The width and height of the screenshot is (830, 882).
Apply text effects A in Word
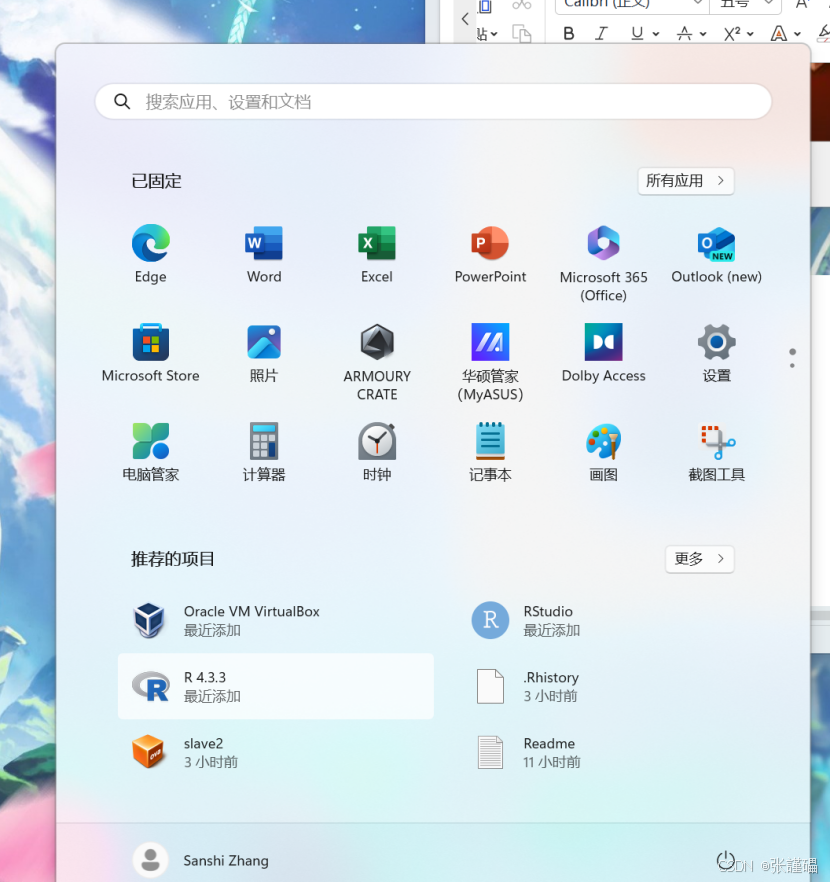point(778,34)
